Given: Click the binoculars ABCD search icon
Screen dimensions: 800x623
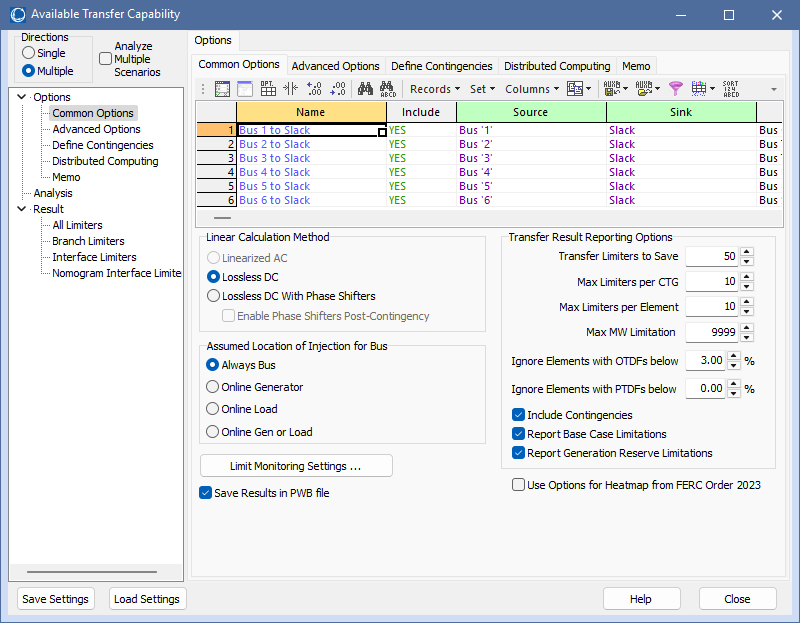Looking at the screenshot, I should point(388,89).
